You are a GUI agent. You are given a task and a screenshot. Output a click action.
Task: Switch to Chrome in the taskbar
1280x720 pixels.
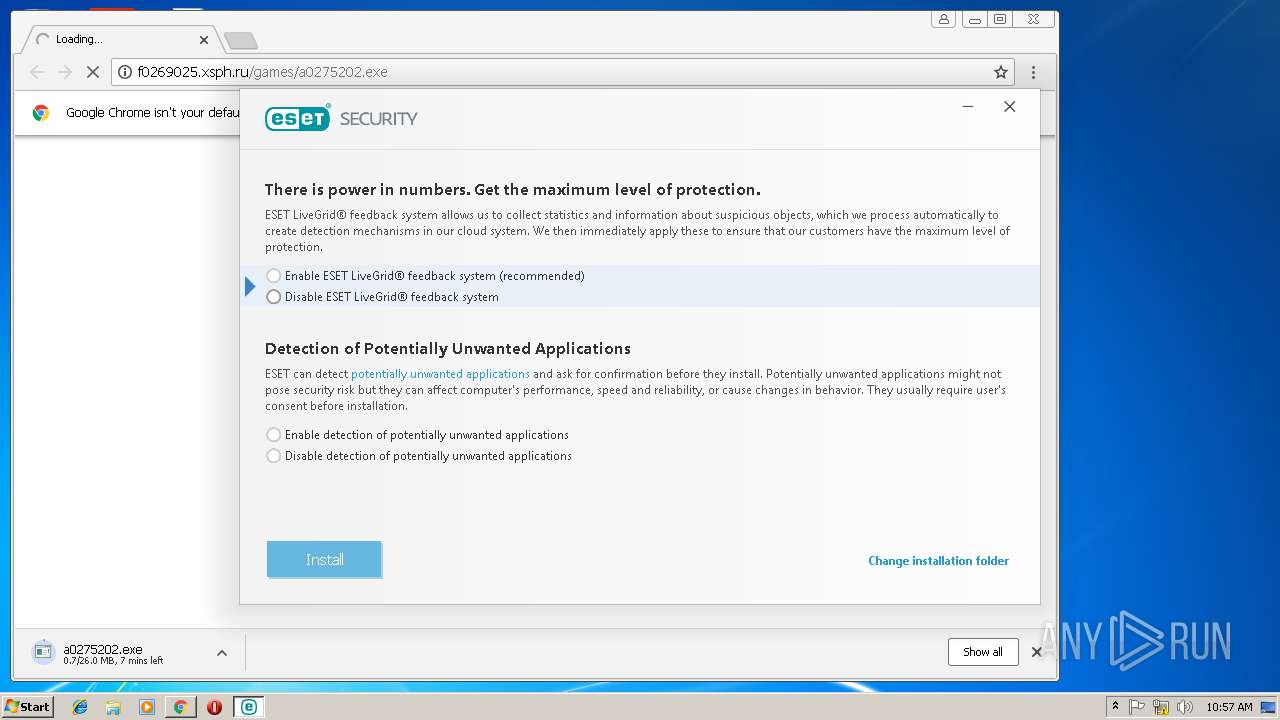point(180,707)
